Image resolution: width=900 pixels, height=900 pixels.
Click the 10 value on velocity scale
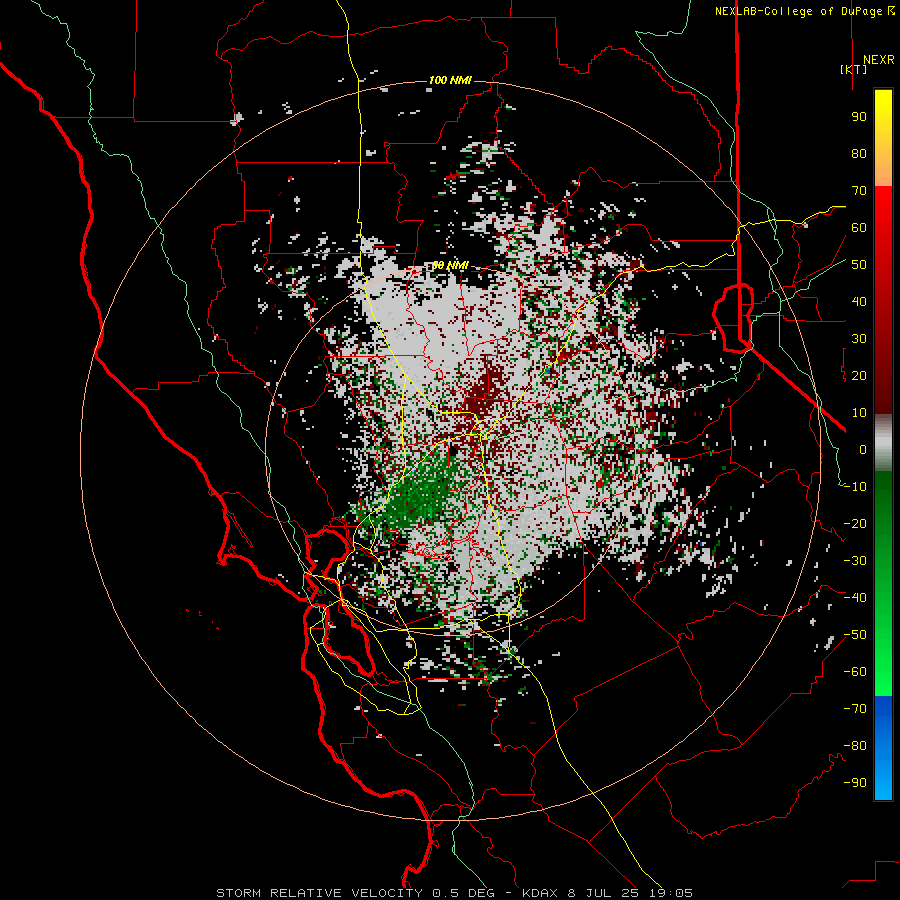click(859, 413)
